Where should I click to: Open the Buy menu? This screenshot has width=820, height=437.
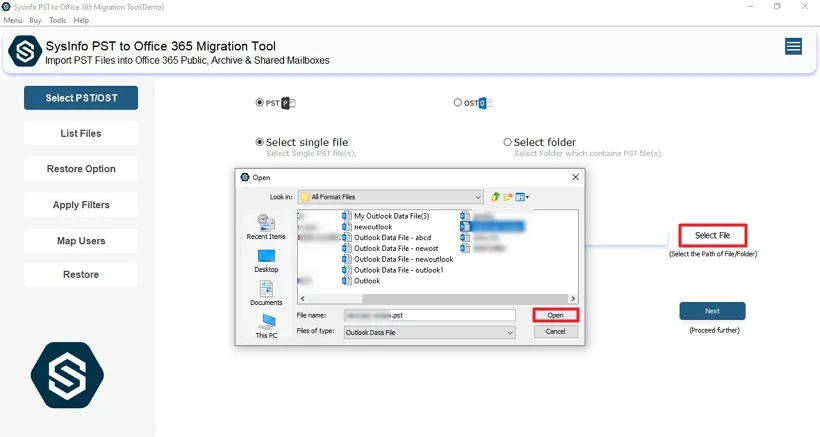36,20
